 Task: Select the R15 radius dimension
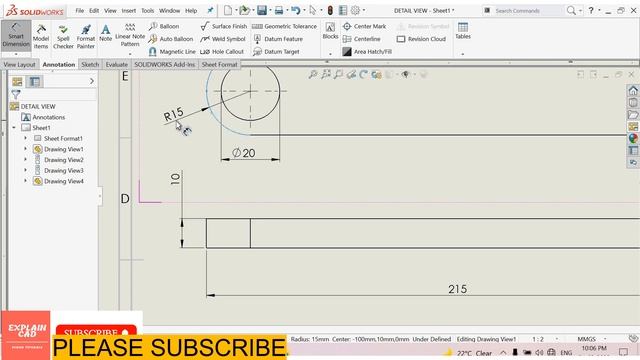(x=173, y=114)
